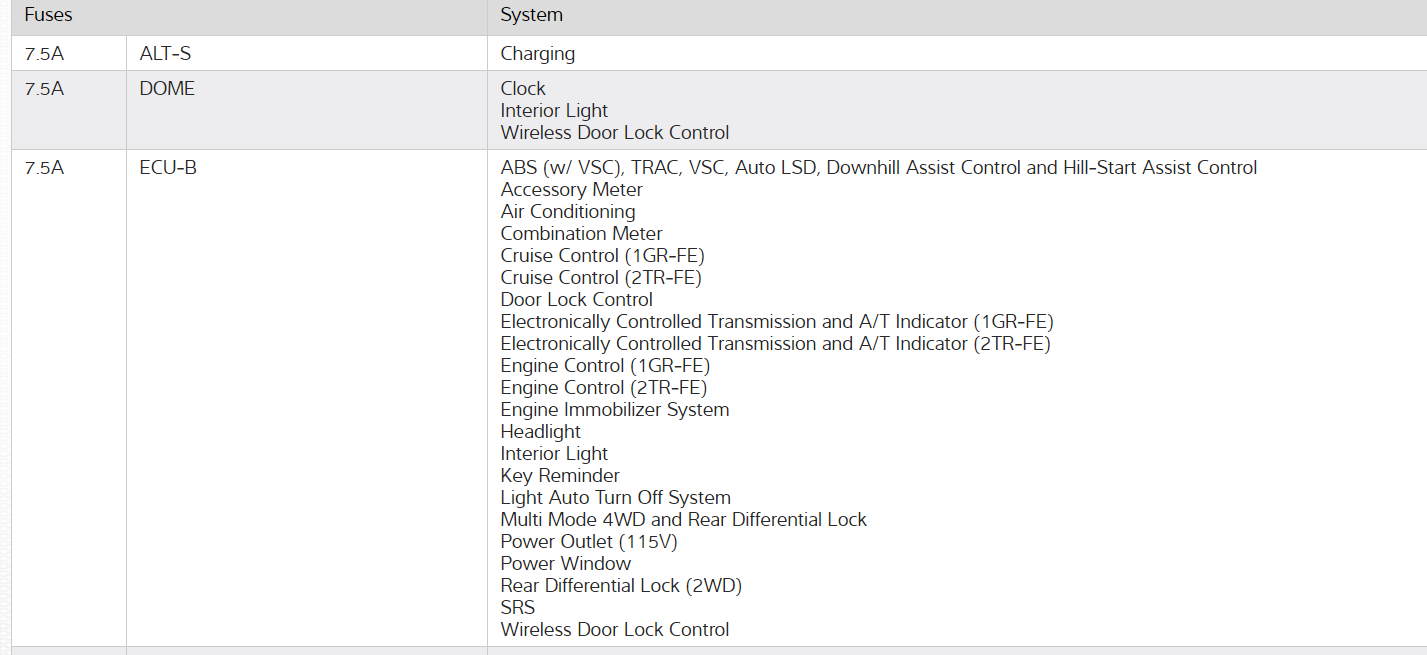Click Light Auto Turn Off System text

[615, 498]
